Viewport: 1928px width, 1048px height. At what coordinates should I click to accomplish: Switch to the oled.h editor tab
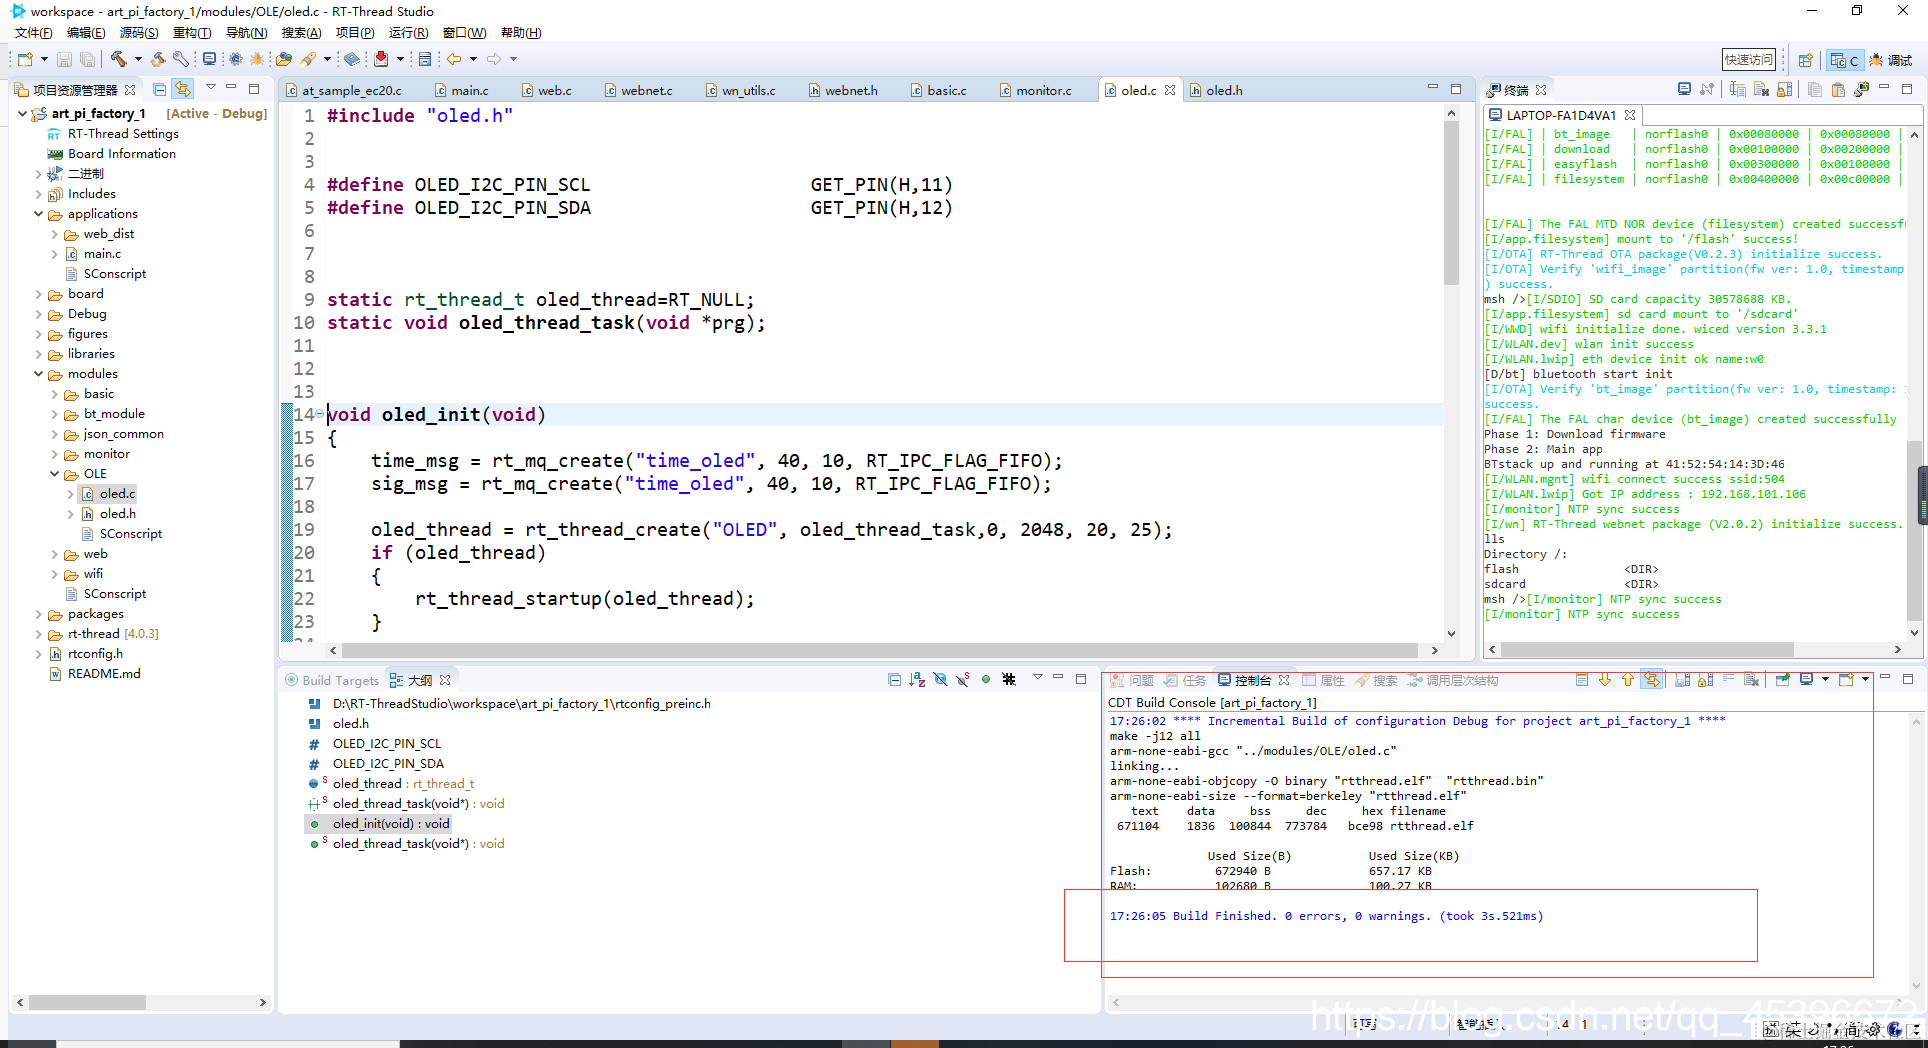click(1224, 90)
